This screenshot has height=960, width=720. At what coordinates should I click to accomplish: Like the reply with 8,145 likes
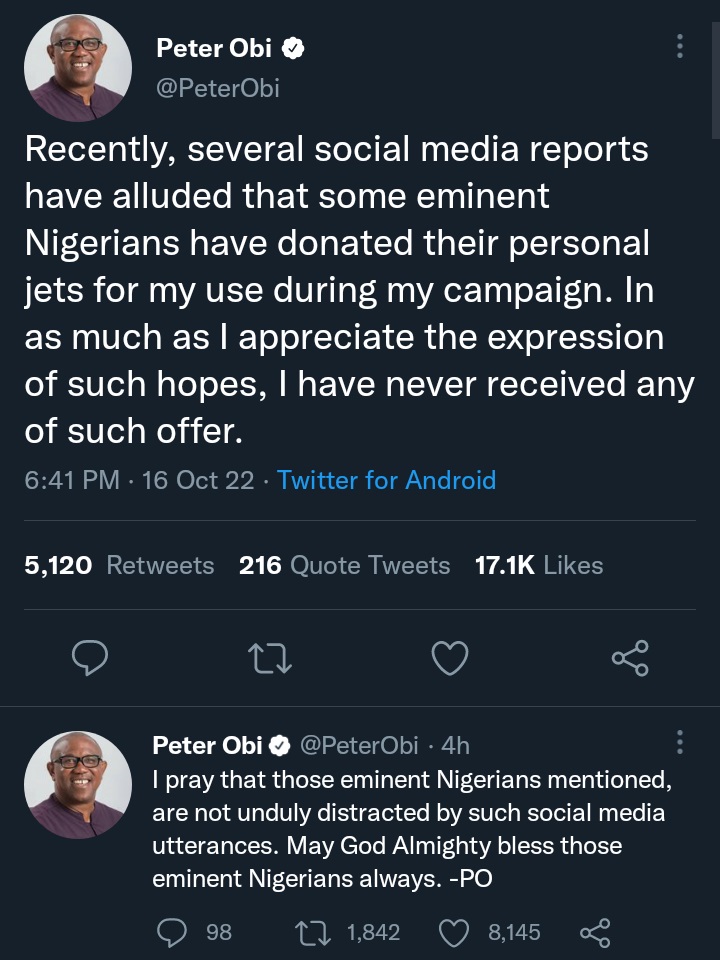click(455, 932)
